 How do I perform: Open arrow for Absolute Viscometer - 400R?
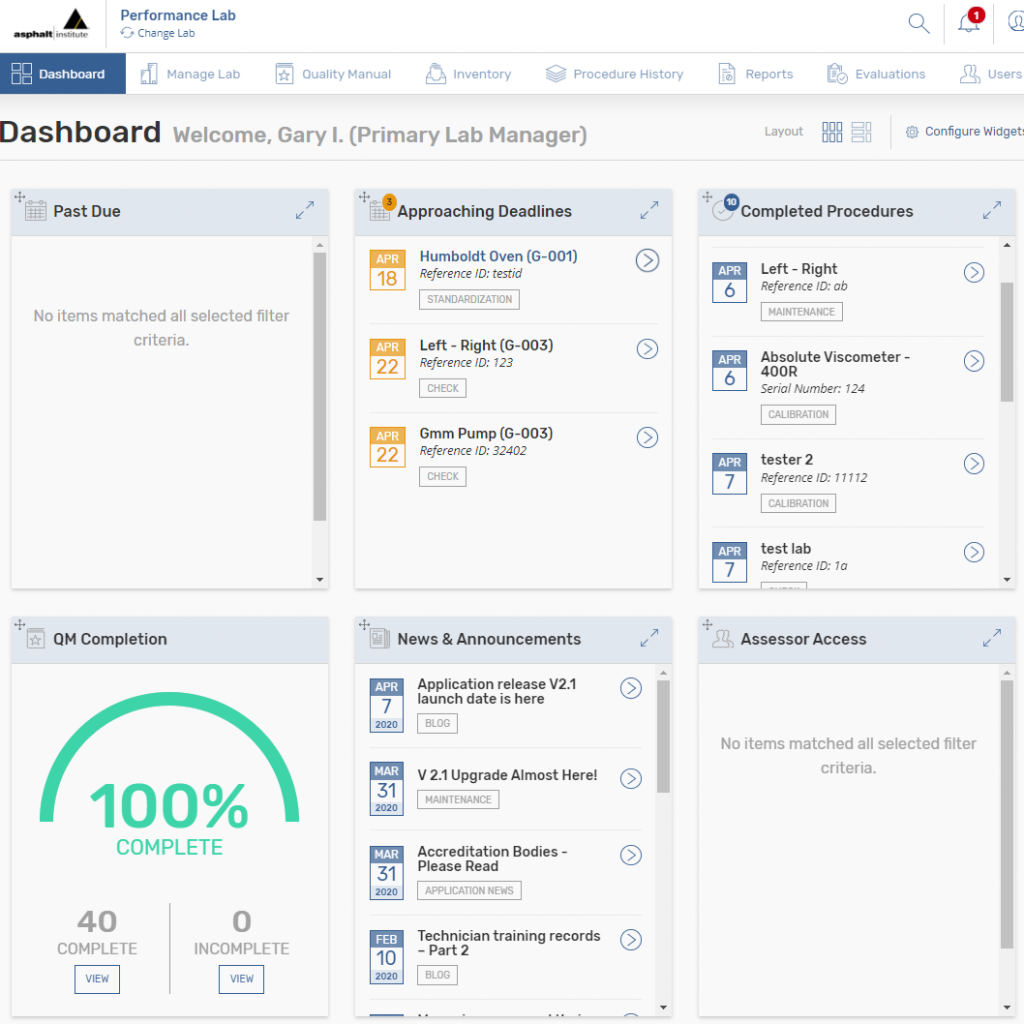(973, 361)
